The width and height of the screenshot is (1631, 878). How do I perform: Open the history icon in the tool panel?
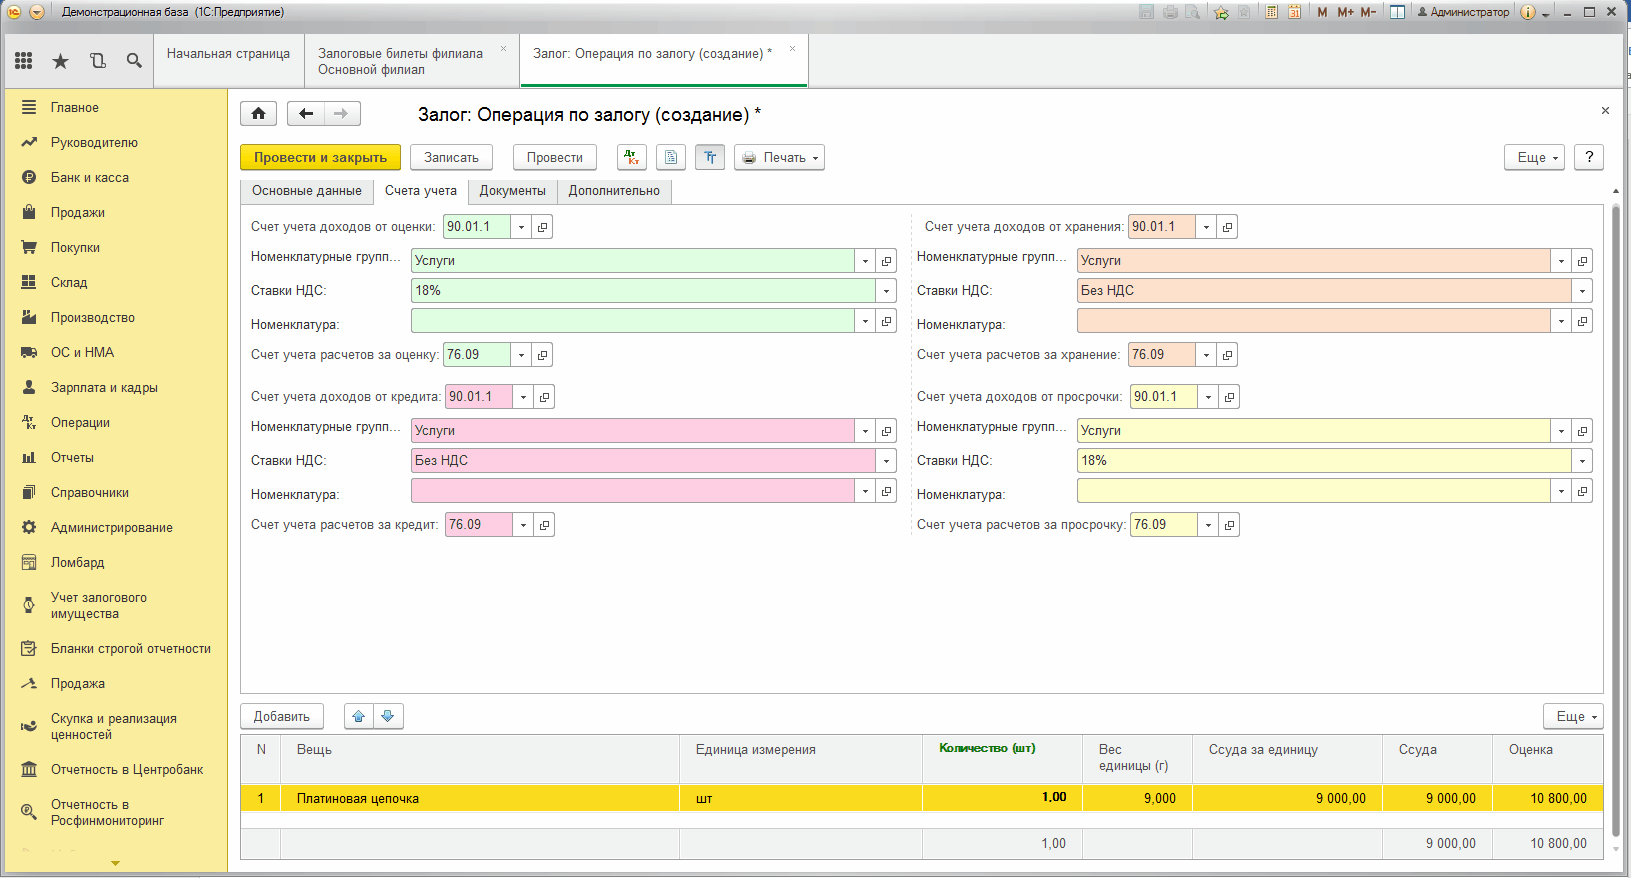coord(98,61)
